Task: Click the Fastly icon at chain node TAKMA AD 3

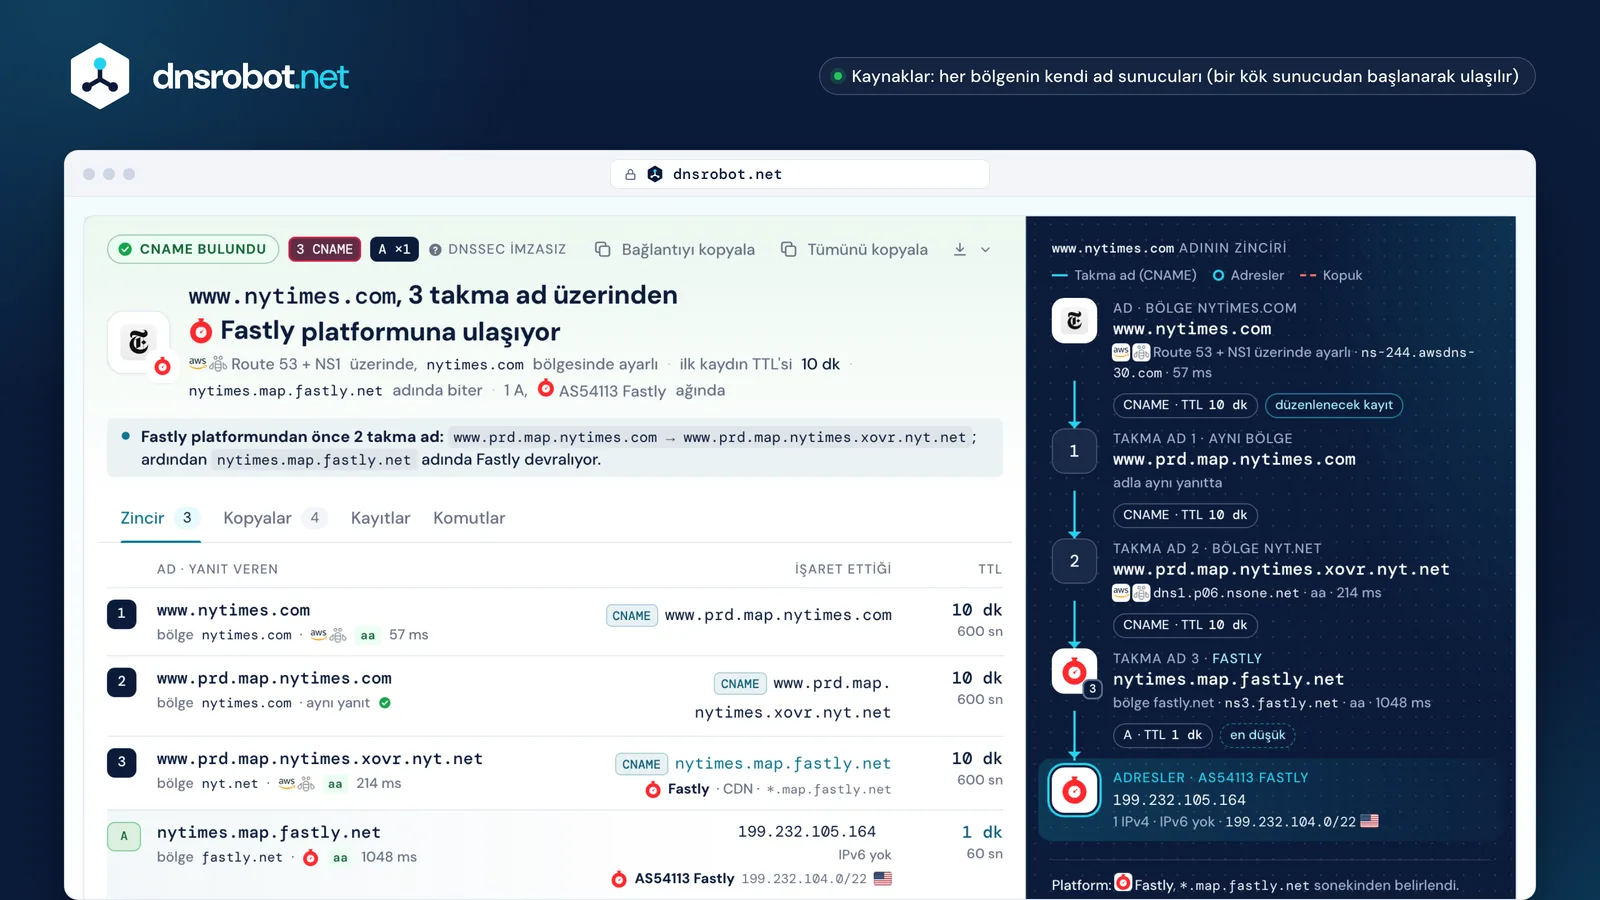Action: pyautogui.click(x=1074, y=671)
